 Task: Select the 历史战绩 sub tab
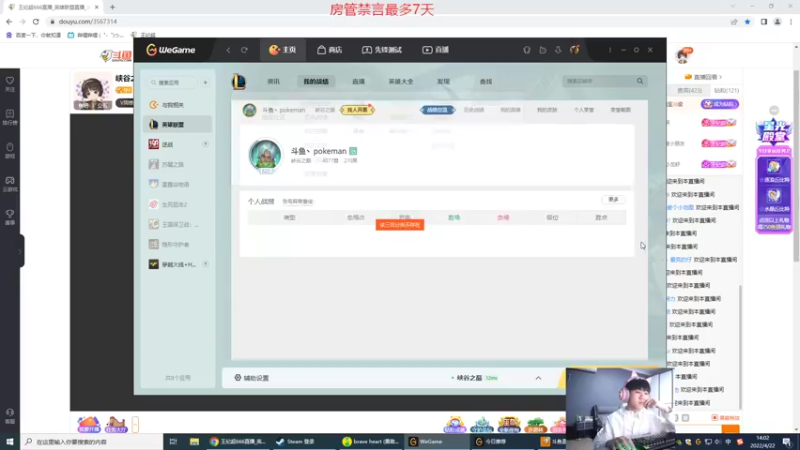pos(473,110)
